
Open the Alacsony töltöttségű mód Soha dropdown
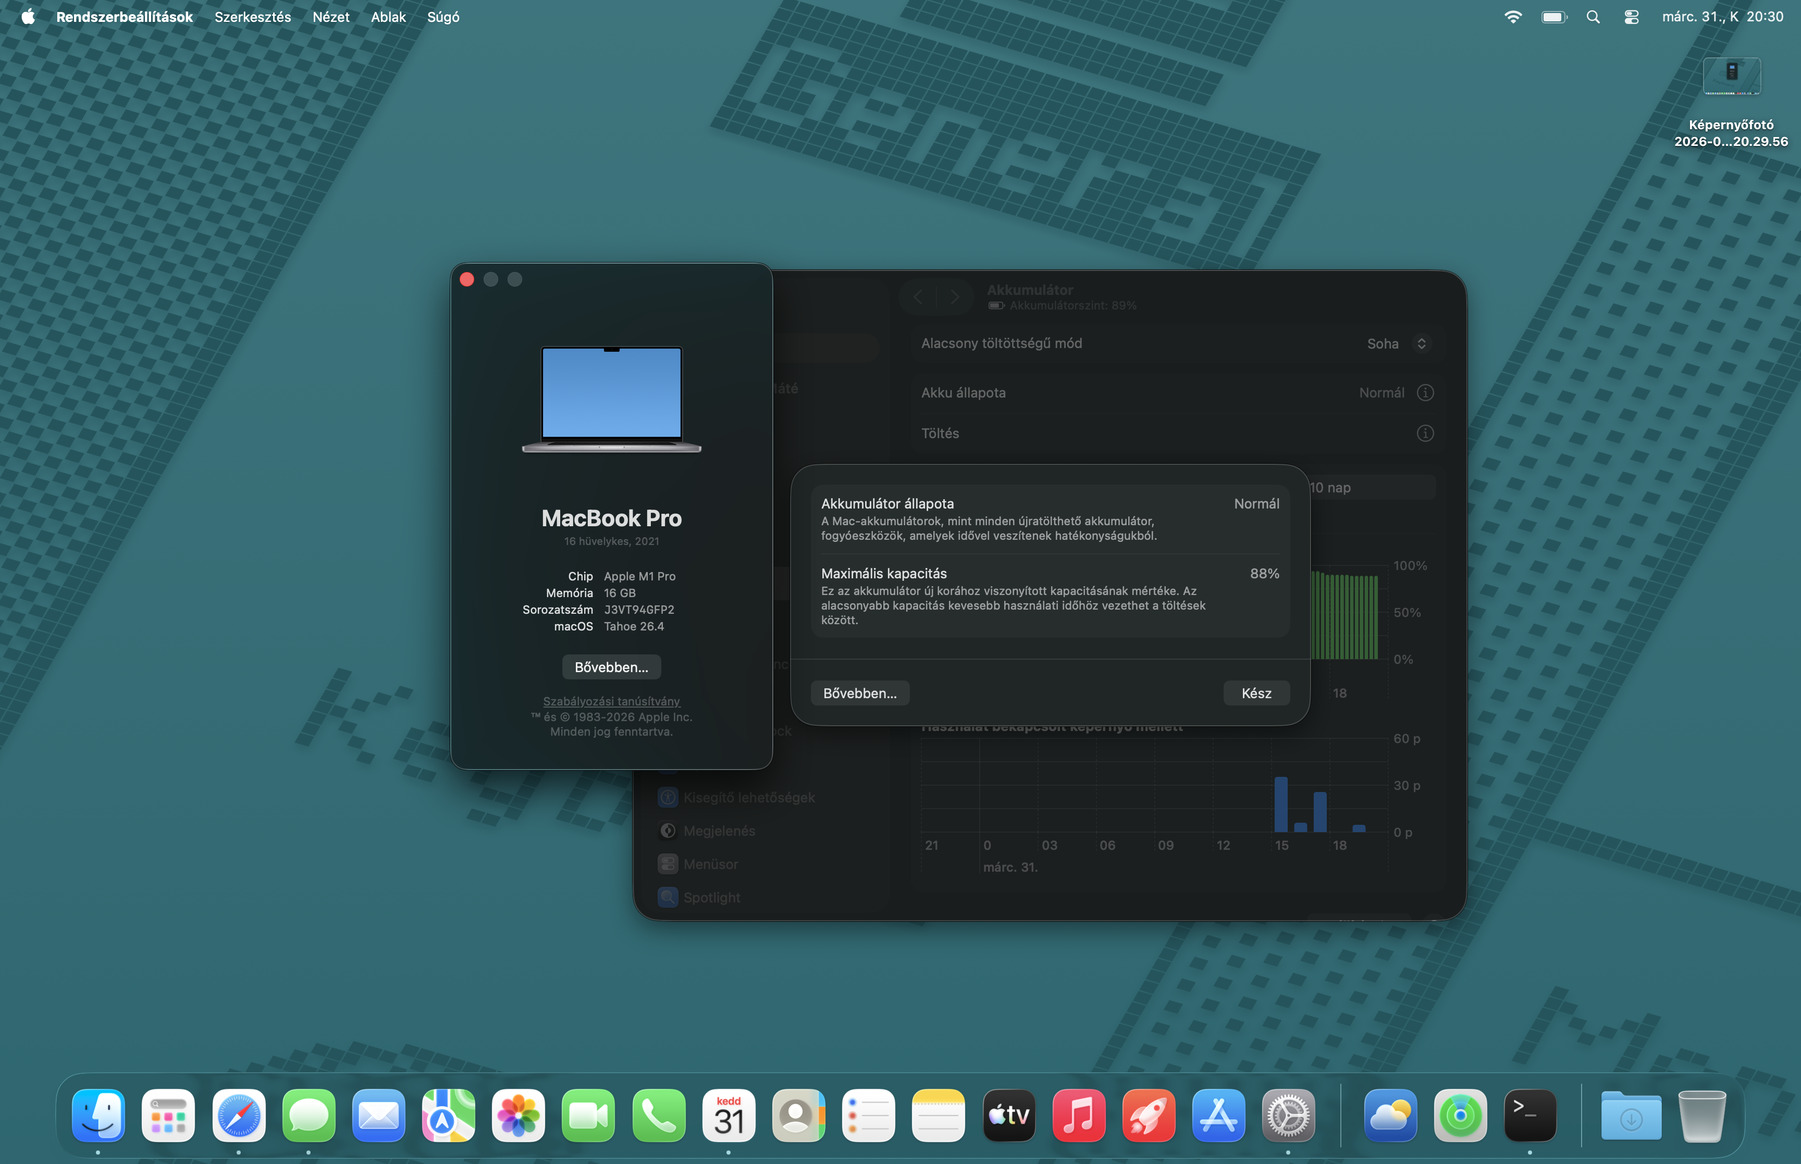pos(1398,343)
